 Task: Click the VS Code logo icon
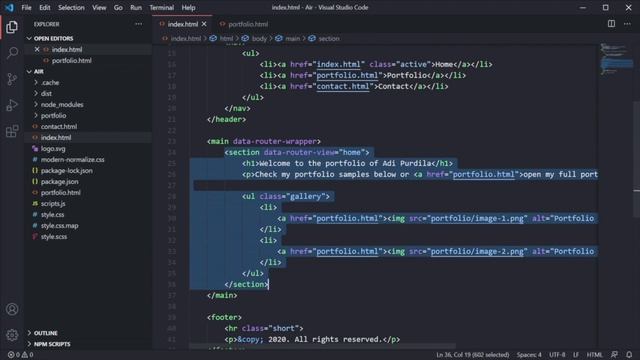point(9,7)
